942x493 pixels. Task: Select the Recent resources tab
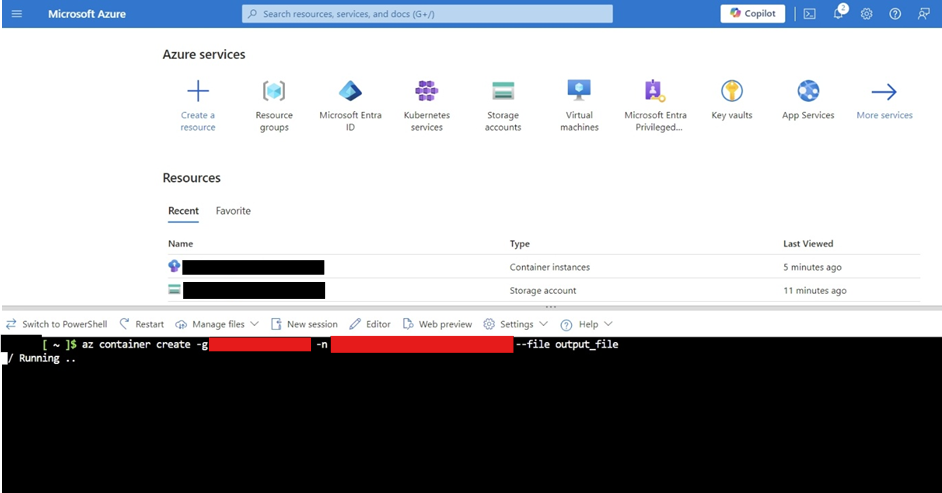pos(183,211)
